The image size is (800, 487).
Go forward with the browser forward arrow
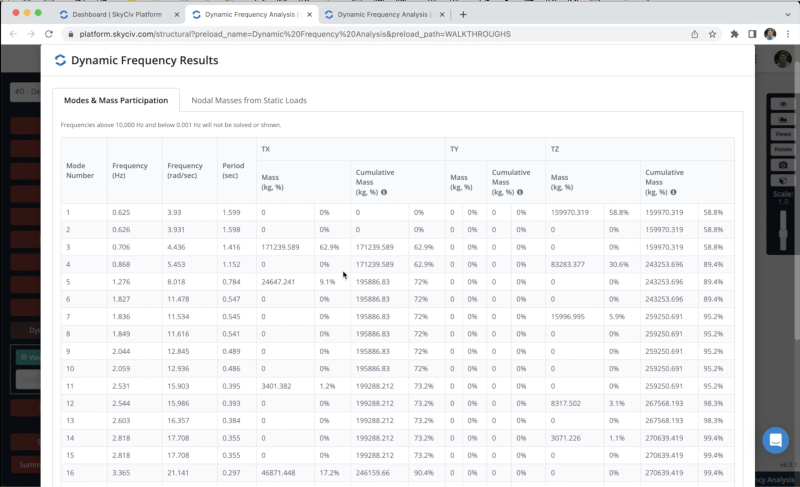(x=31, y=34)
